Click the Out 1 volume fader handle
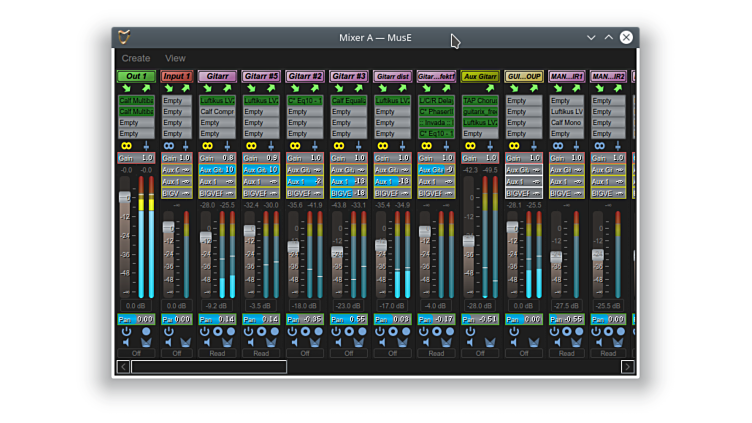Screen dimensions: 752x423 point(125,197)
